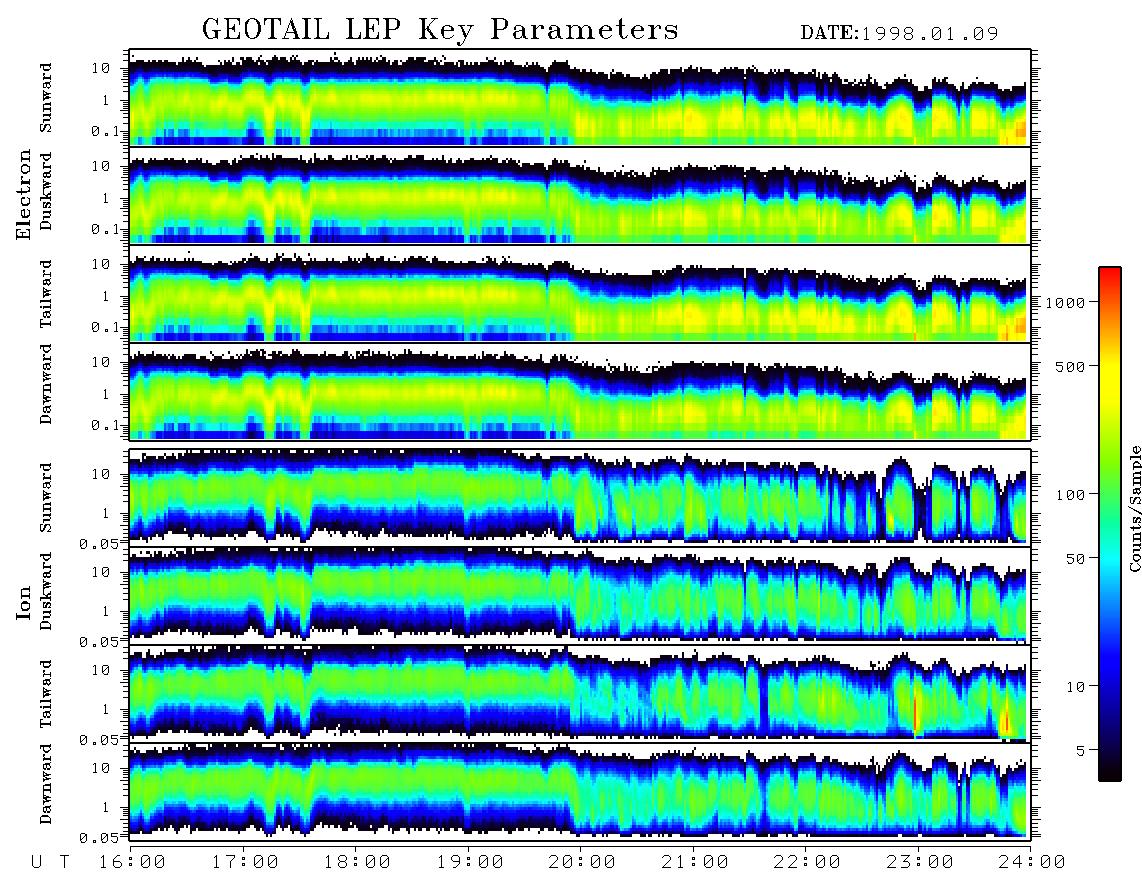Select the Ion "Tailward" panel label
The image size is (1142, 880).
click(x=46, y=694)
